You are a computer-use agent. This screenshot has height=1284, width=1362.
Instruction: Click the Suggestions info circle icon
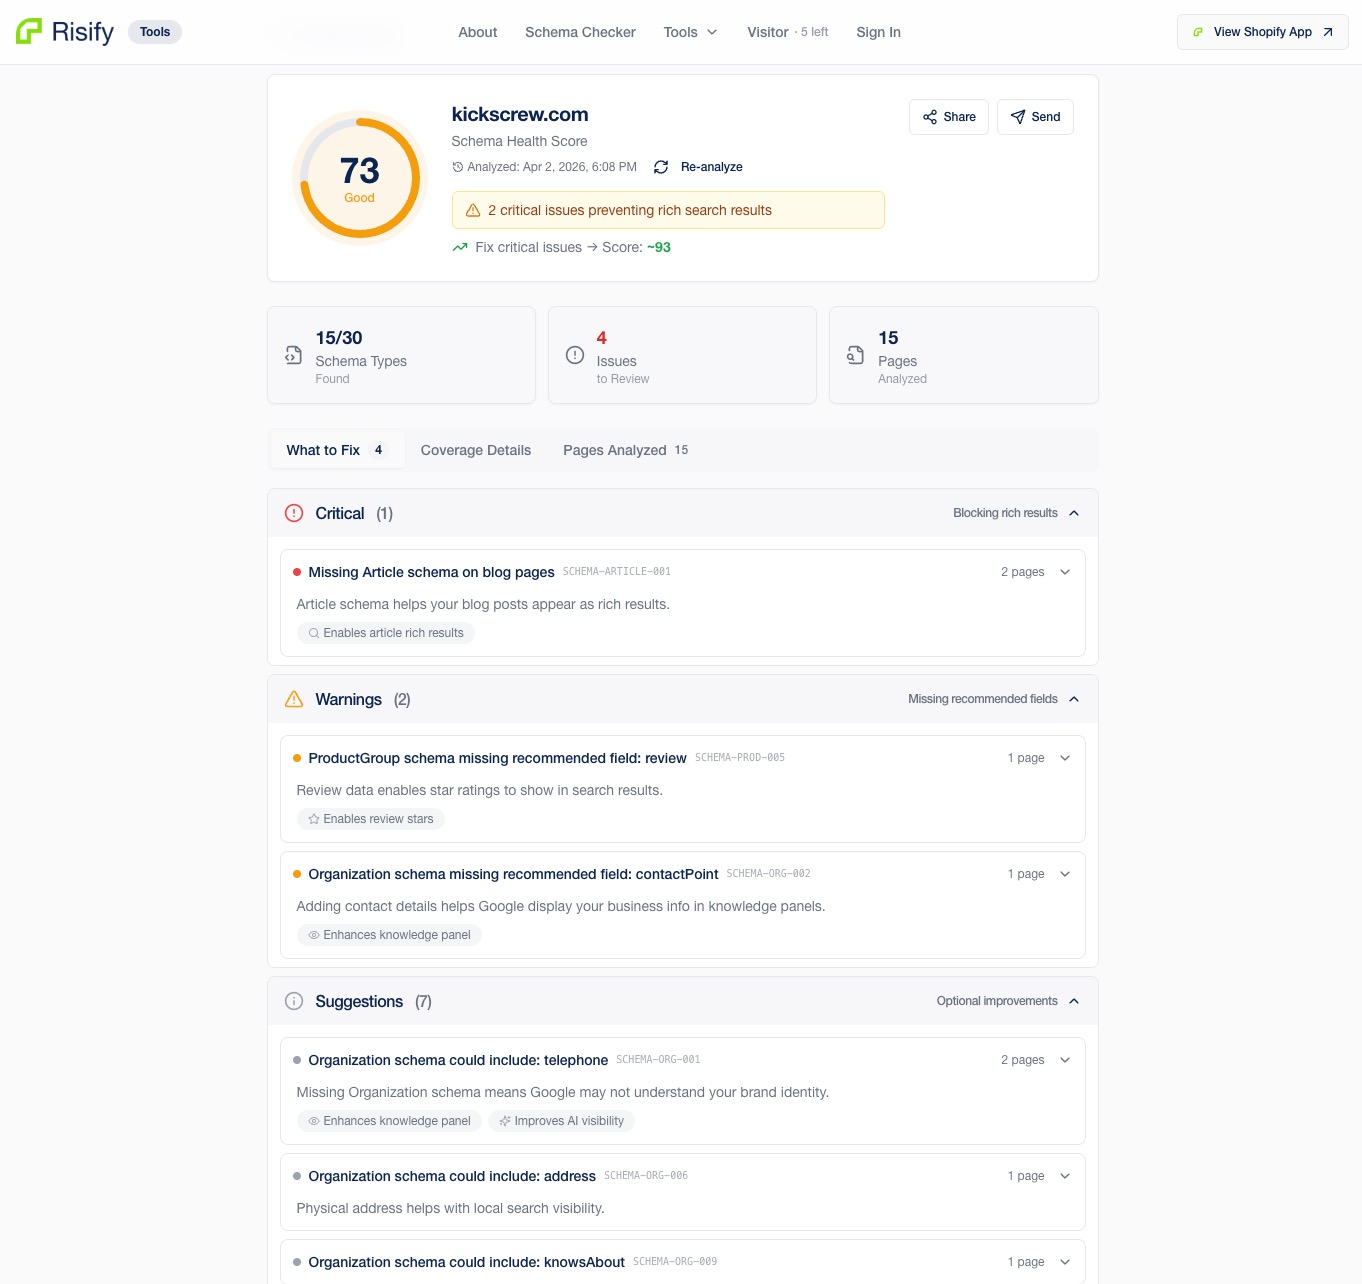(x=294, y=1001)
